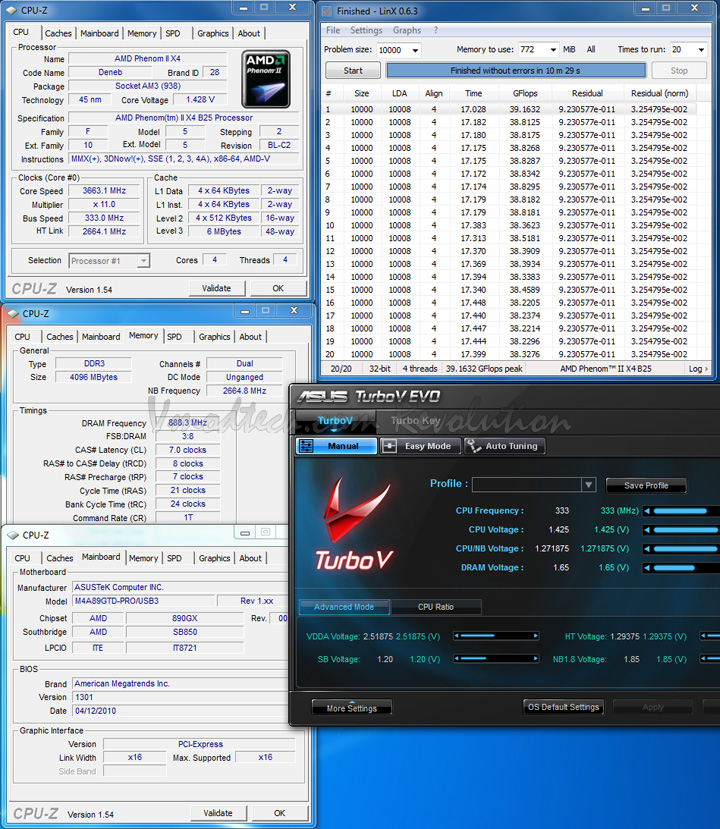Image resolution: width=720 pixels, height=829 pixels.
Task: Click the SB Voltage slider left arrow
Action: (457, 659)
